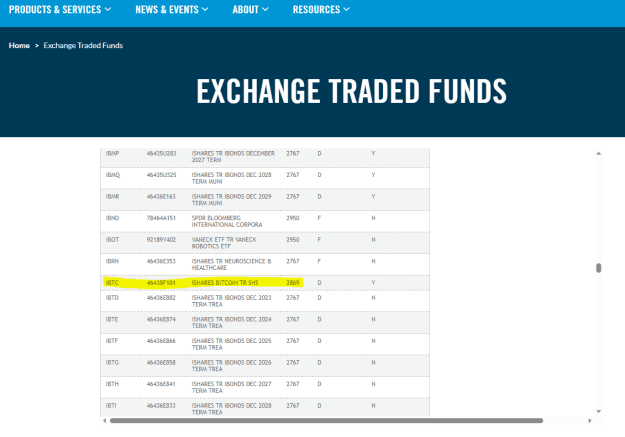
Task: Click CUSIP 92189Y402
Action: pos(161,240)
